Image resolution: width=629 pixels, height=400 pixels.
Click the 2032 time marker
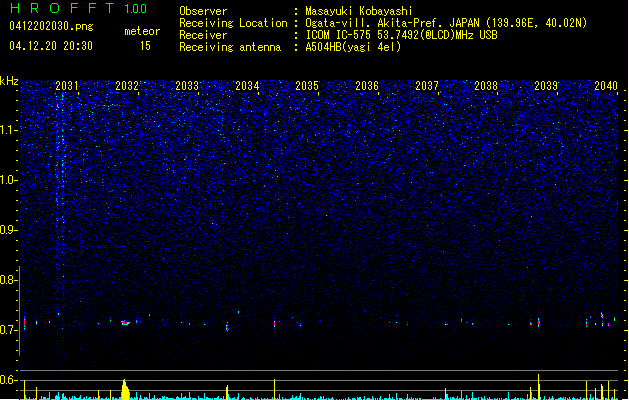[x=127, y=86]
